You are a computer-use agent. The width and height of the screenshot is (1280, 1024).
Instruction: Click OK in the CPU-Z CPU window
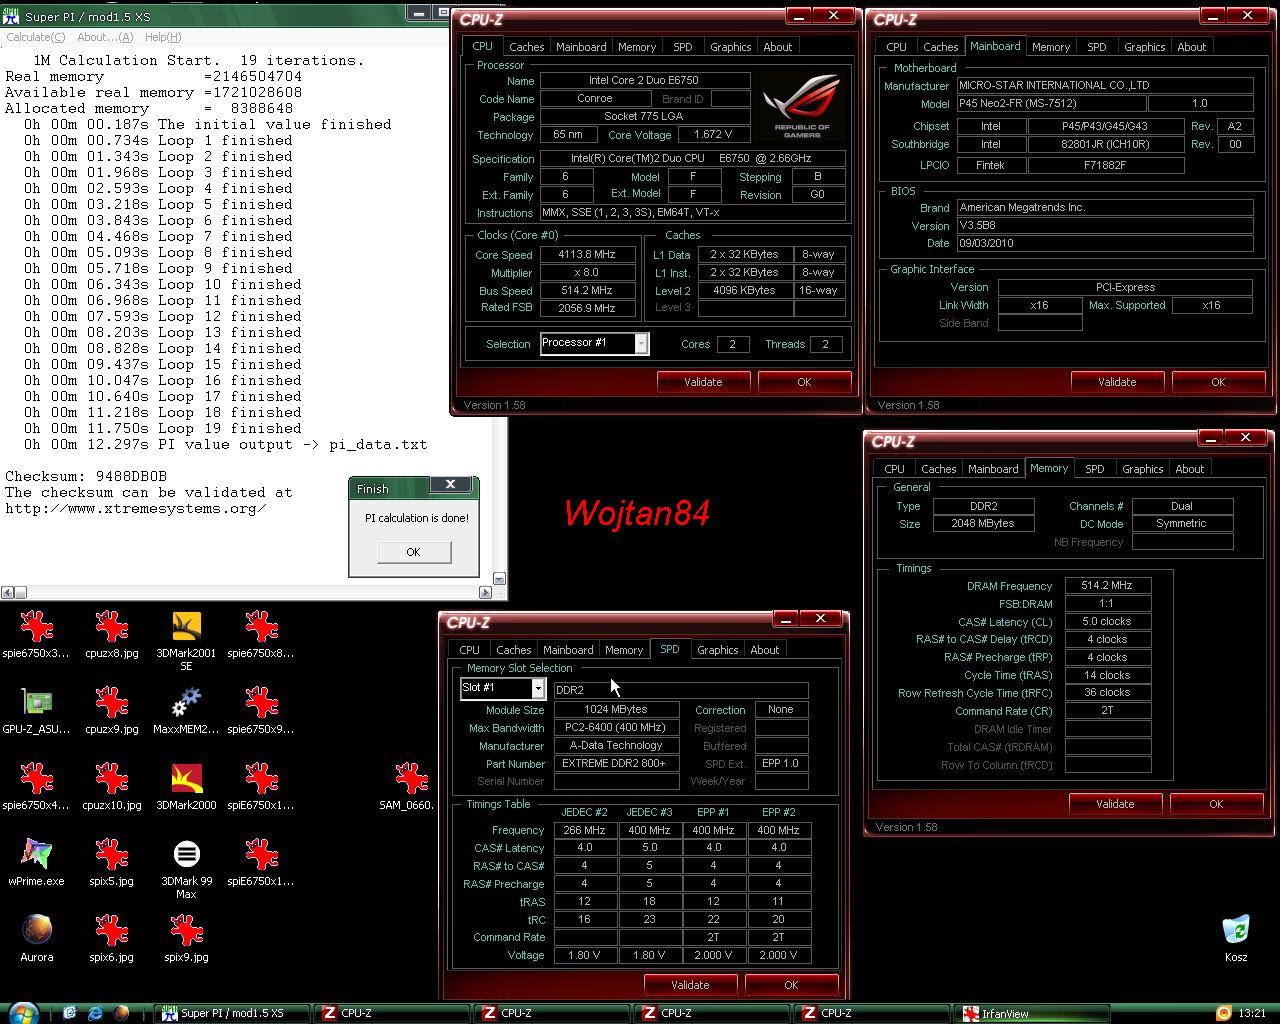tap(804, 382)
